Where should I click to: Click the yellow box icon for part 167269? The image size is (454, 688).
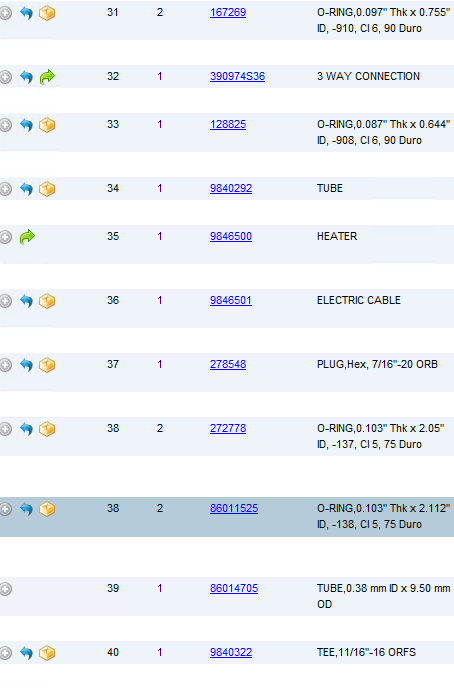pyautogui.click(x=47, y=13)
